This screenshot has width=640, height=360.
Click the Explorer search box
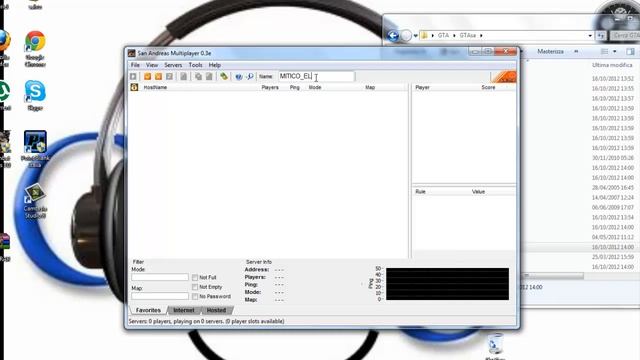coord(625,36)
